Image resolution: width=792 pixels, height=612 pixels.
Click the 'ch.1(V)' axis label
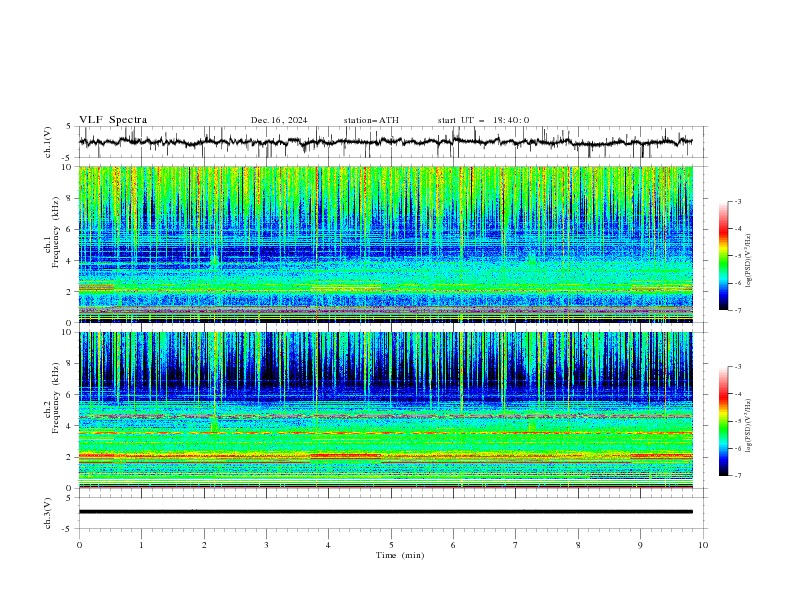(47, 142)
